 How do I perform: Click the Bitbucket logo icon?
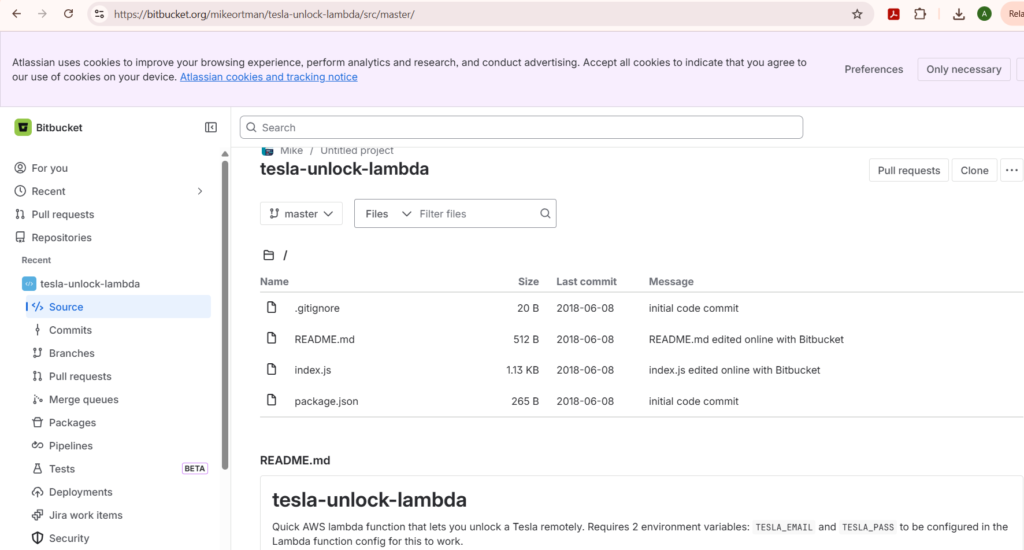(x=23, y=127)
